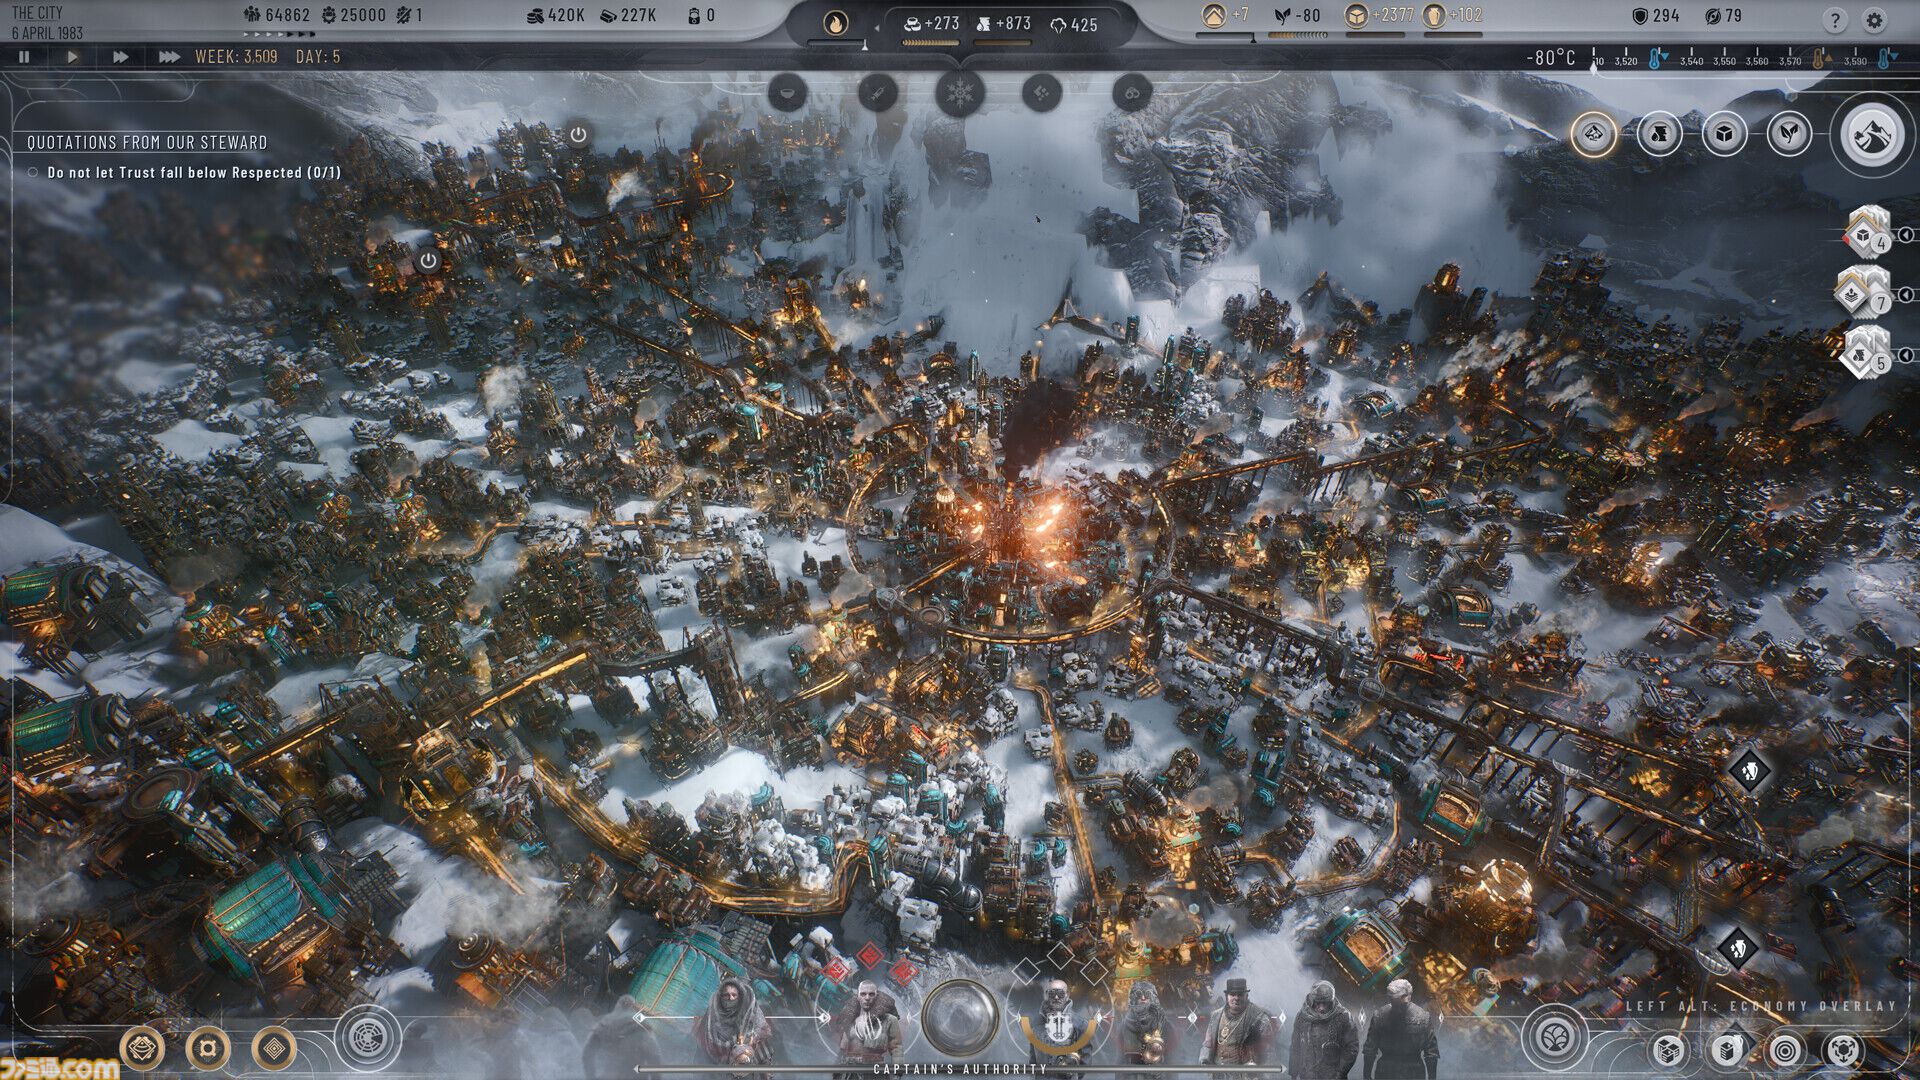Collapse the arrow left of shelter counter
Screen dimensions: 1920x1080
[877, 27]
